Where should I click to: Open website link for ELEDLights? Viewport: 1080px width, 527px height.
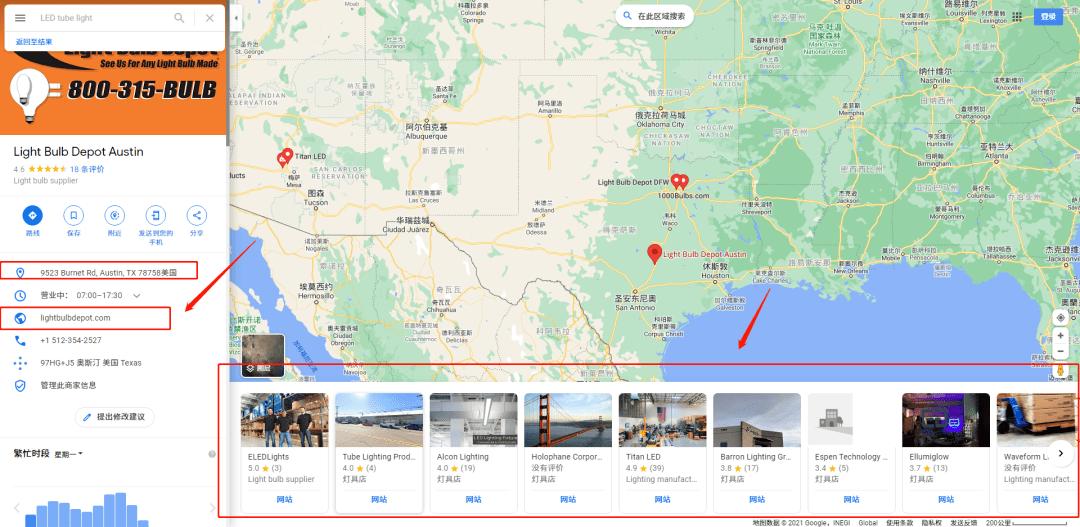(284, 499)
